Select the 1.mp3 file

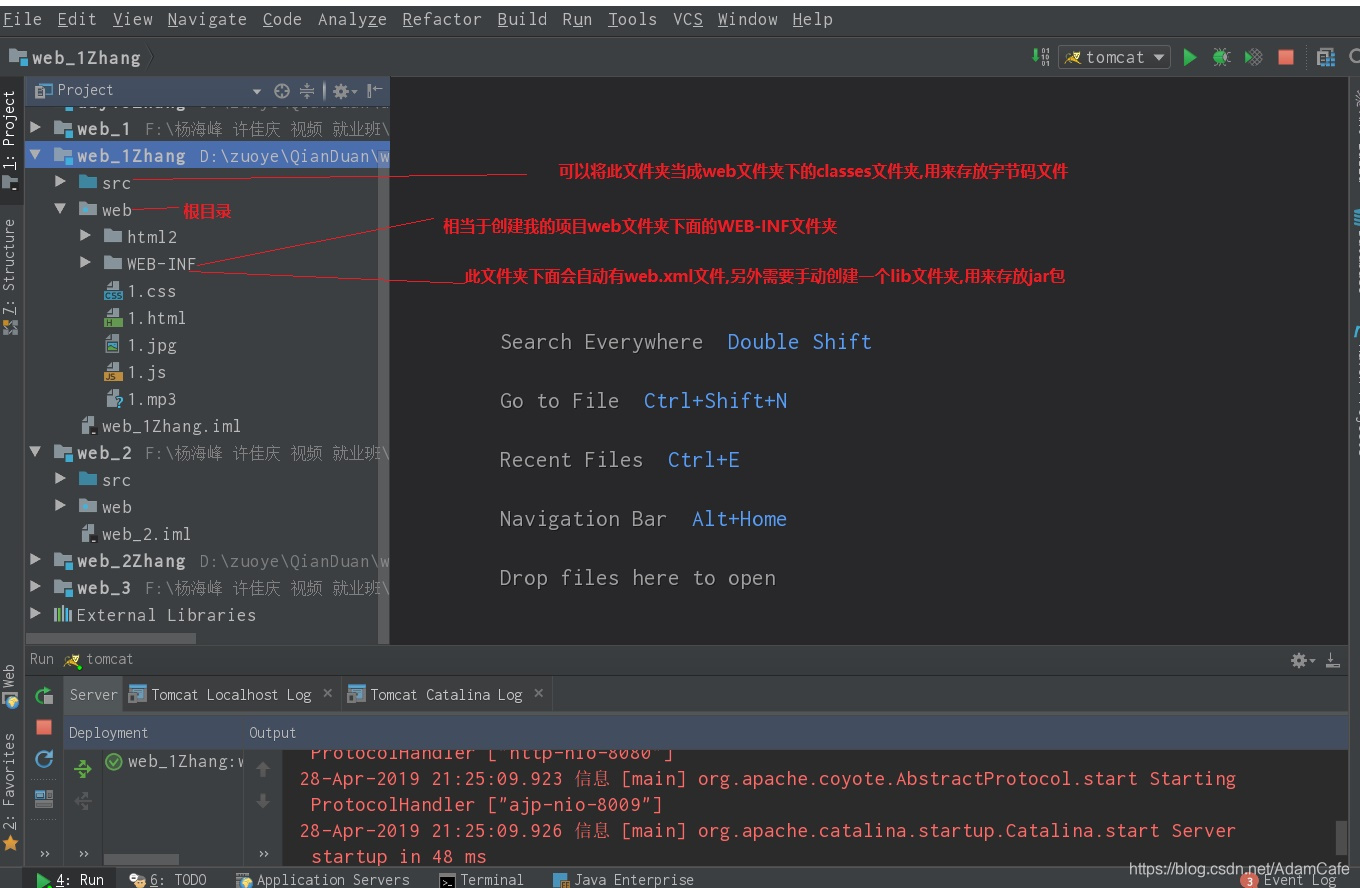click(x=140, y=399)
